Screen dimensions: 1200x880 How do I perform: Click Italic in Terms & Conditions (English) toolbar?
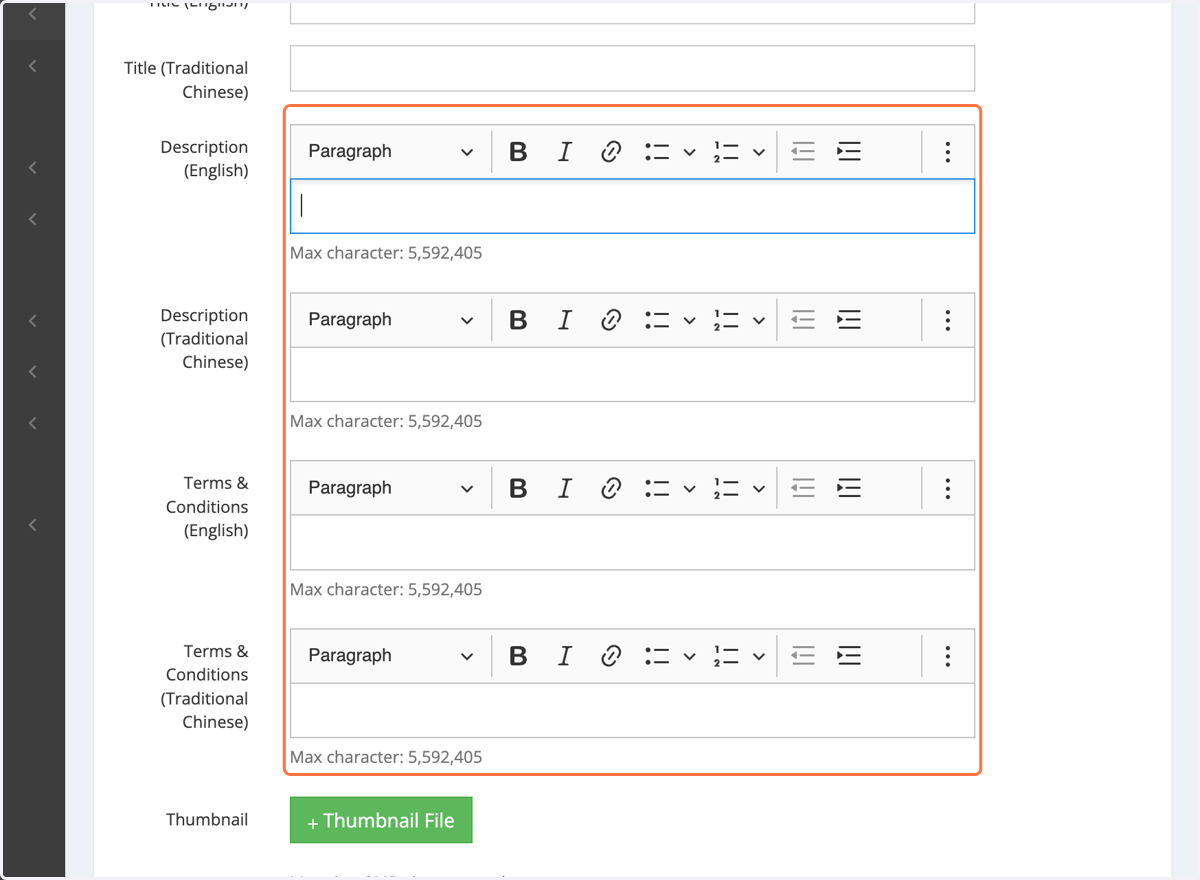coord(564,488)
